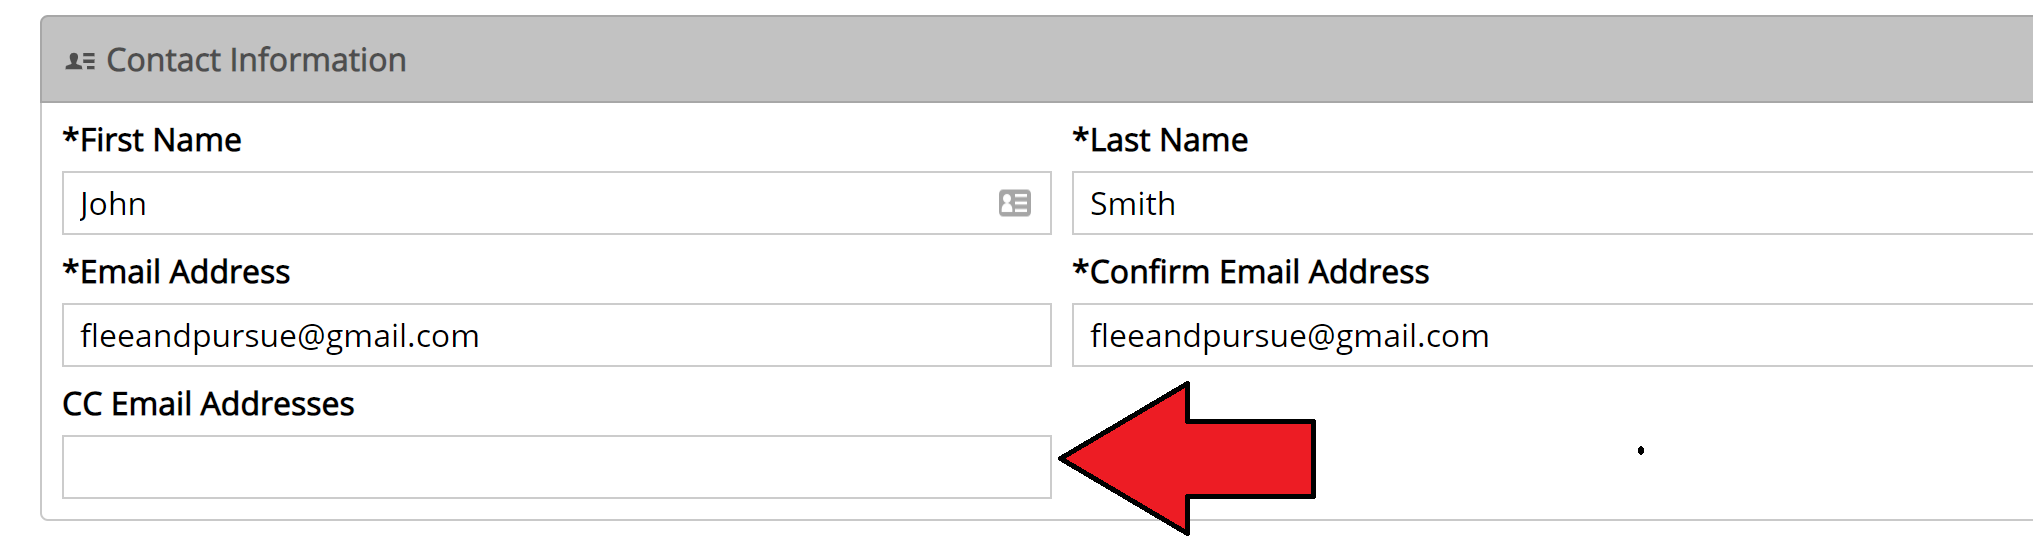
Task: Click the asterisk before Last Name
Action: tap(1080, 135)
